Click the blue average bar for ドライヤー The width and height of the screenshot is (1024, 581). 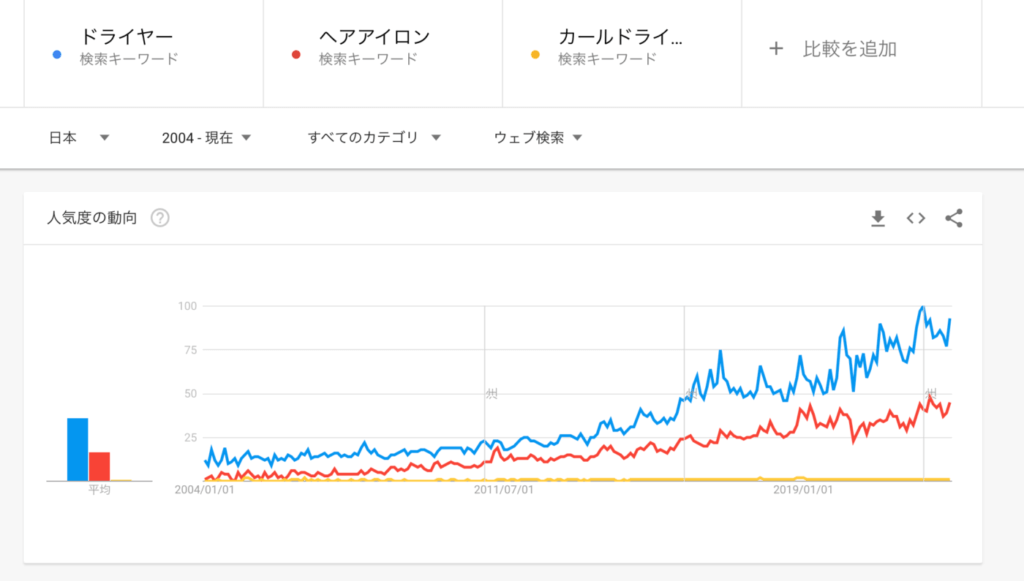77,450
